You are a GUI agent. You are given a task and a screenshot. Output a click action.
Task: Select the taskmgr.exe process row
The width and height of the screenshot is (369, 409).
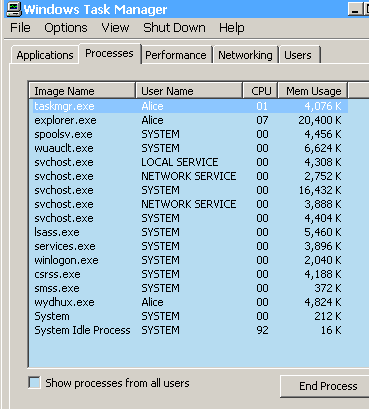tap(189, 106)
